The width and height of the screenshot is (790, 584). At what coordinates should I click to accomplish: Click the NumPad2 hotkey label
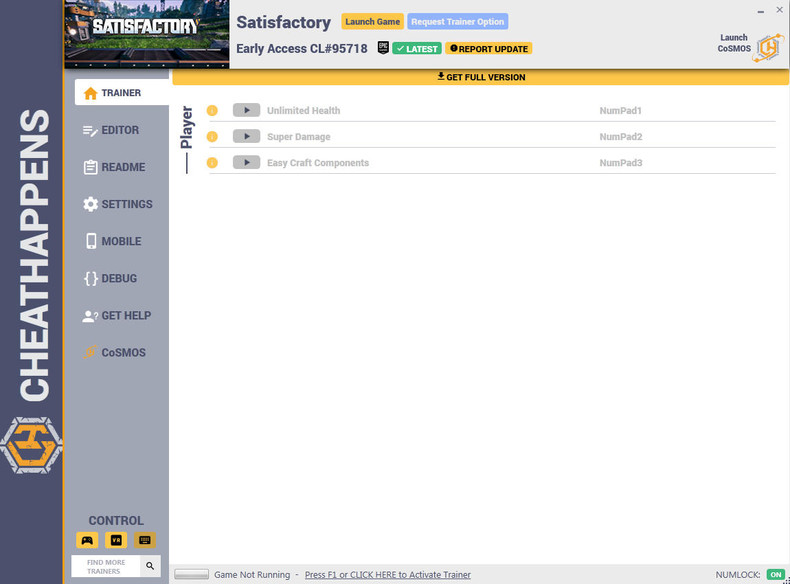click(x=620, y=137)
